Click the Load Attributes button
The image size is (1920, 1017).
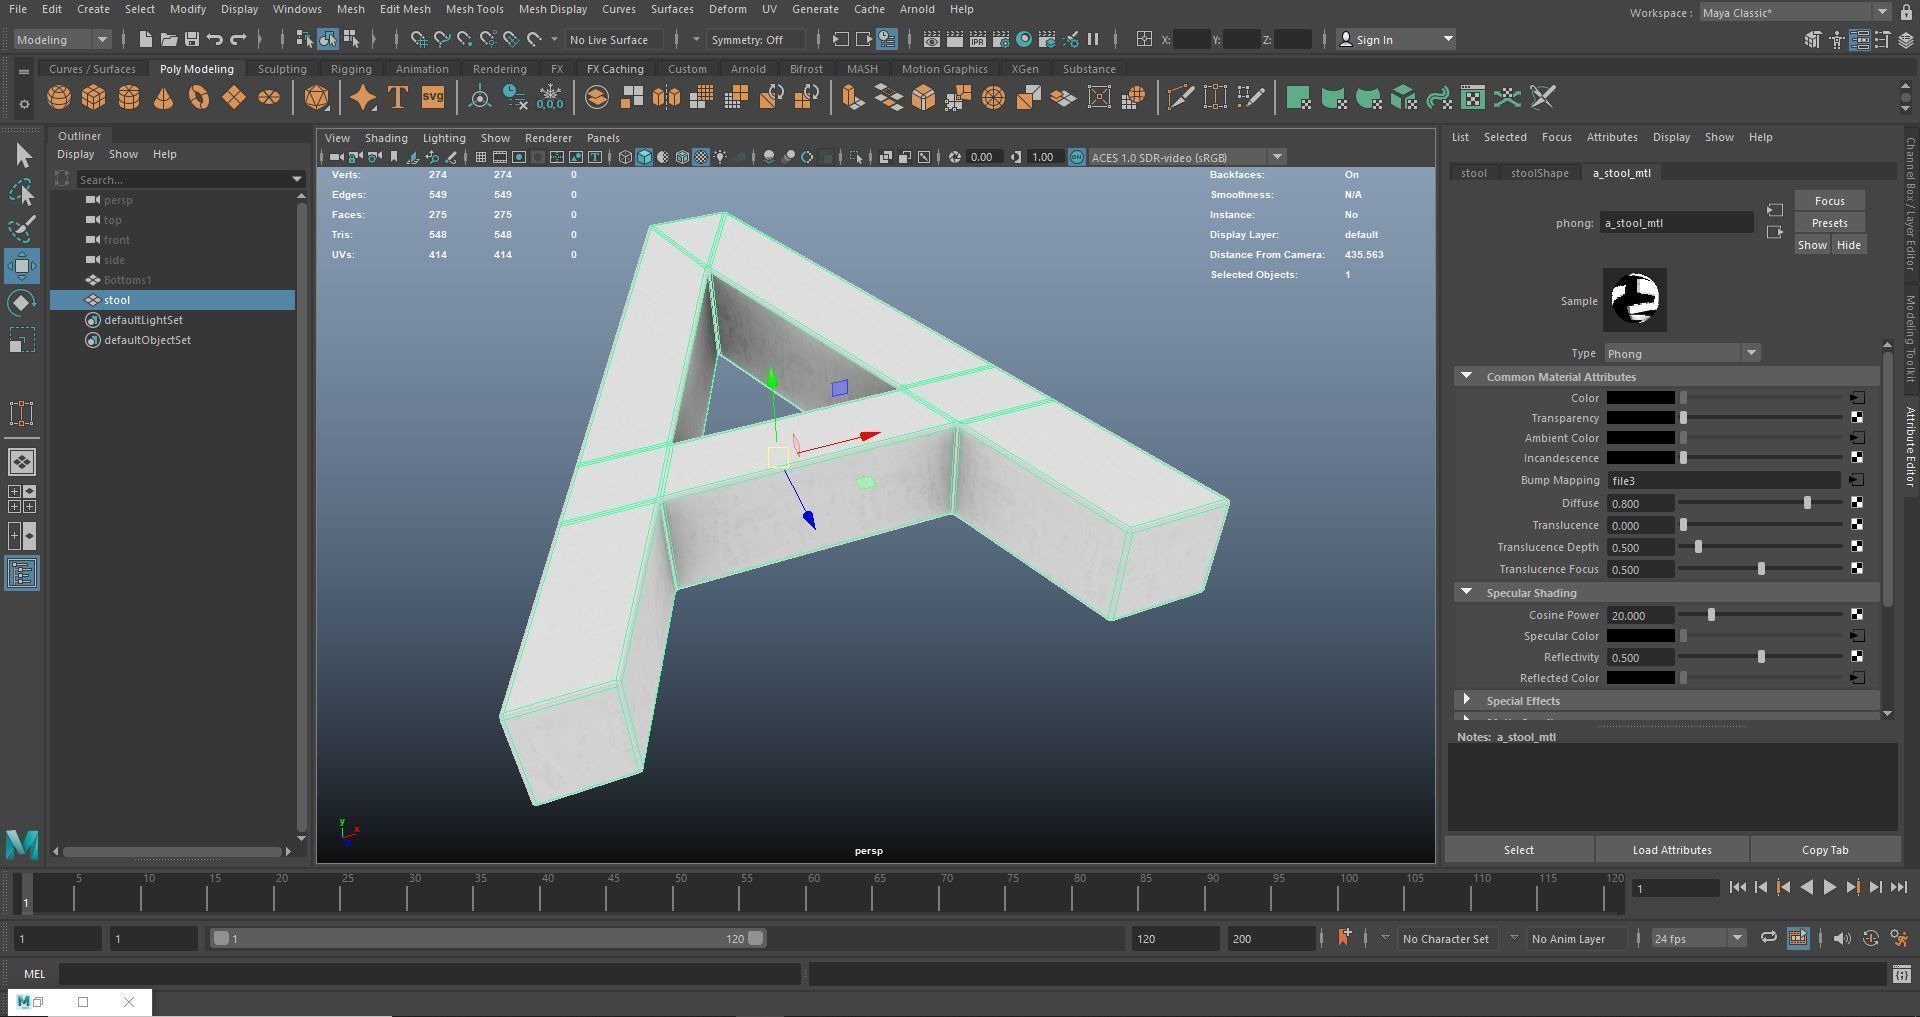(1671, 850)
